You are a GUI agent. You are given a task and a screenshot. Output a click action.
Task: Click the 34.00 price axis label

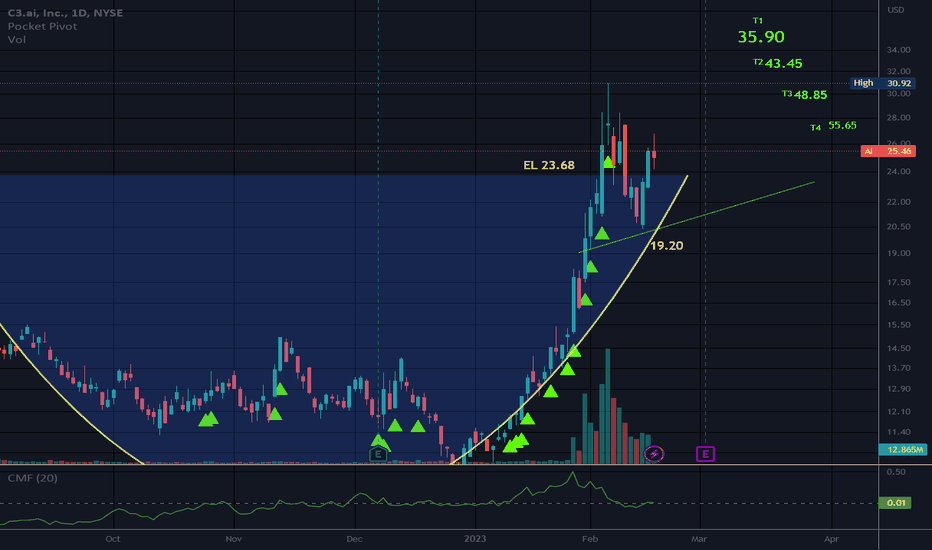(x=898, y=50)
